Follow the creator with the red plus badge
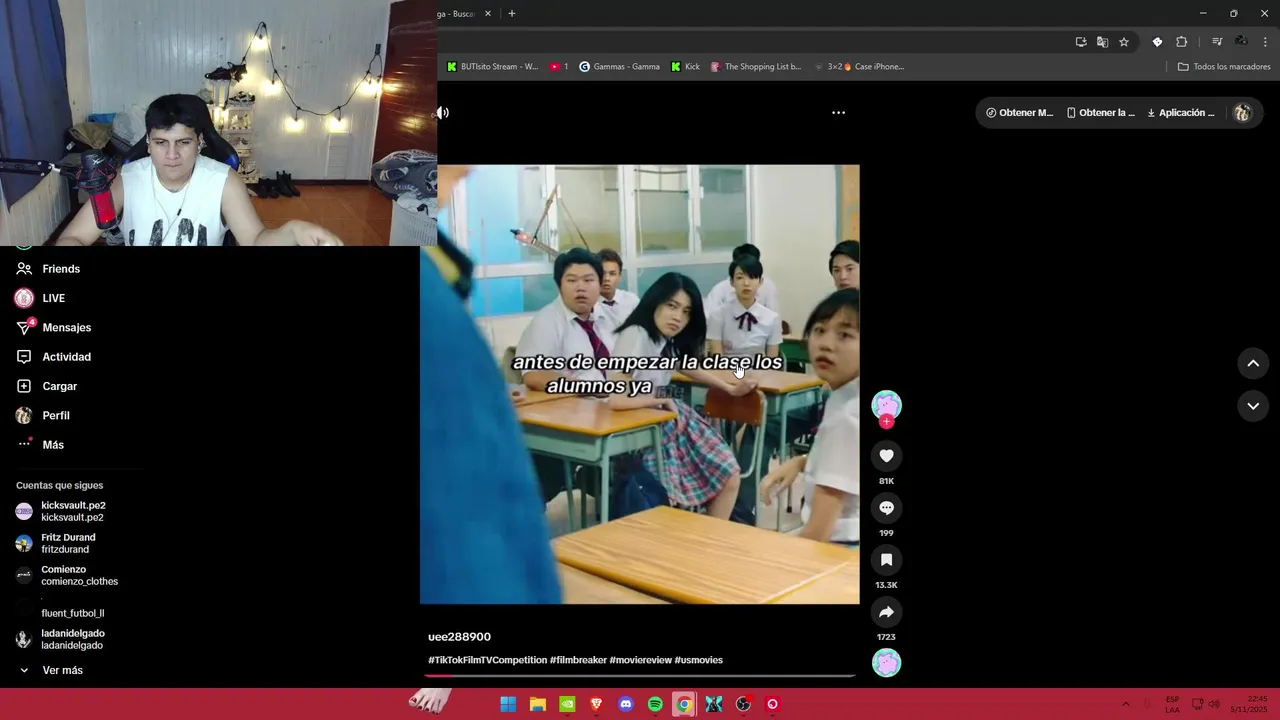This screenshot has width=1280, height=720. [886, 422]
